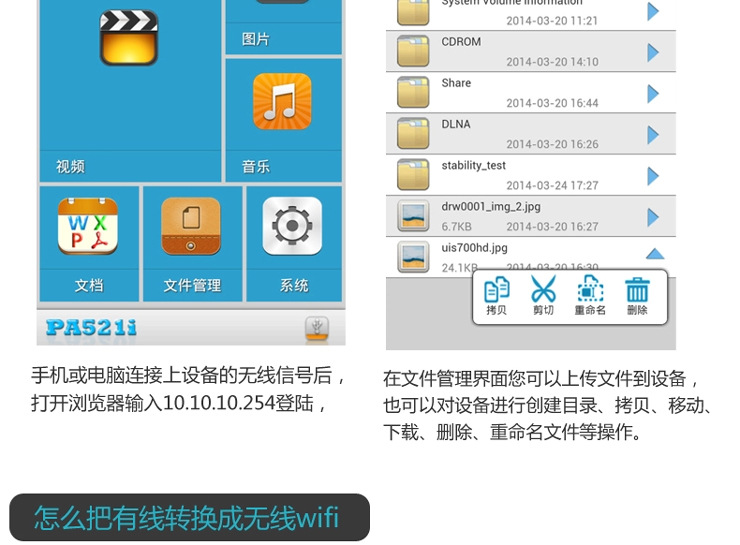Open the stability_test folder entry
Image resolution: width=740 pixels, height=545 pixels.
[x=530, y=175]
